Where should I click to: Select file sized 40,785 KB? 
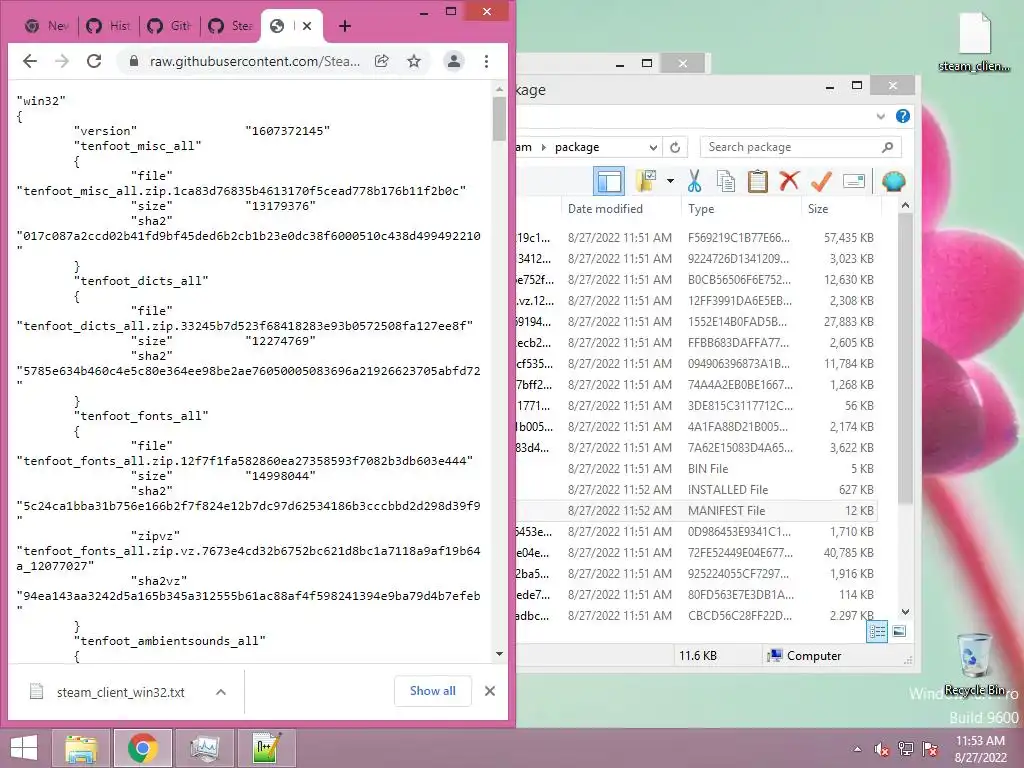696,552
